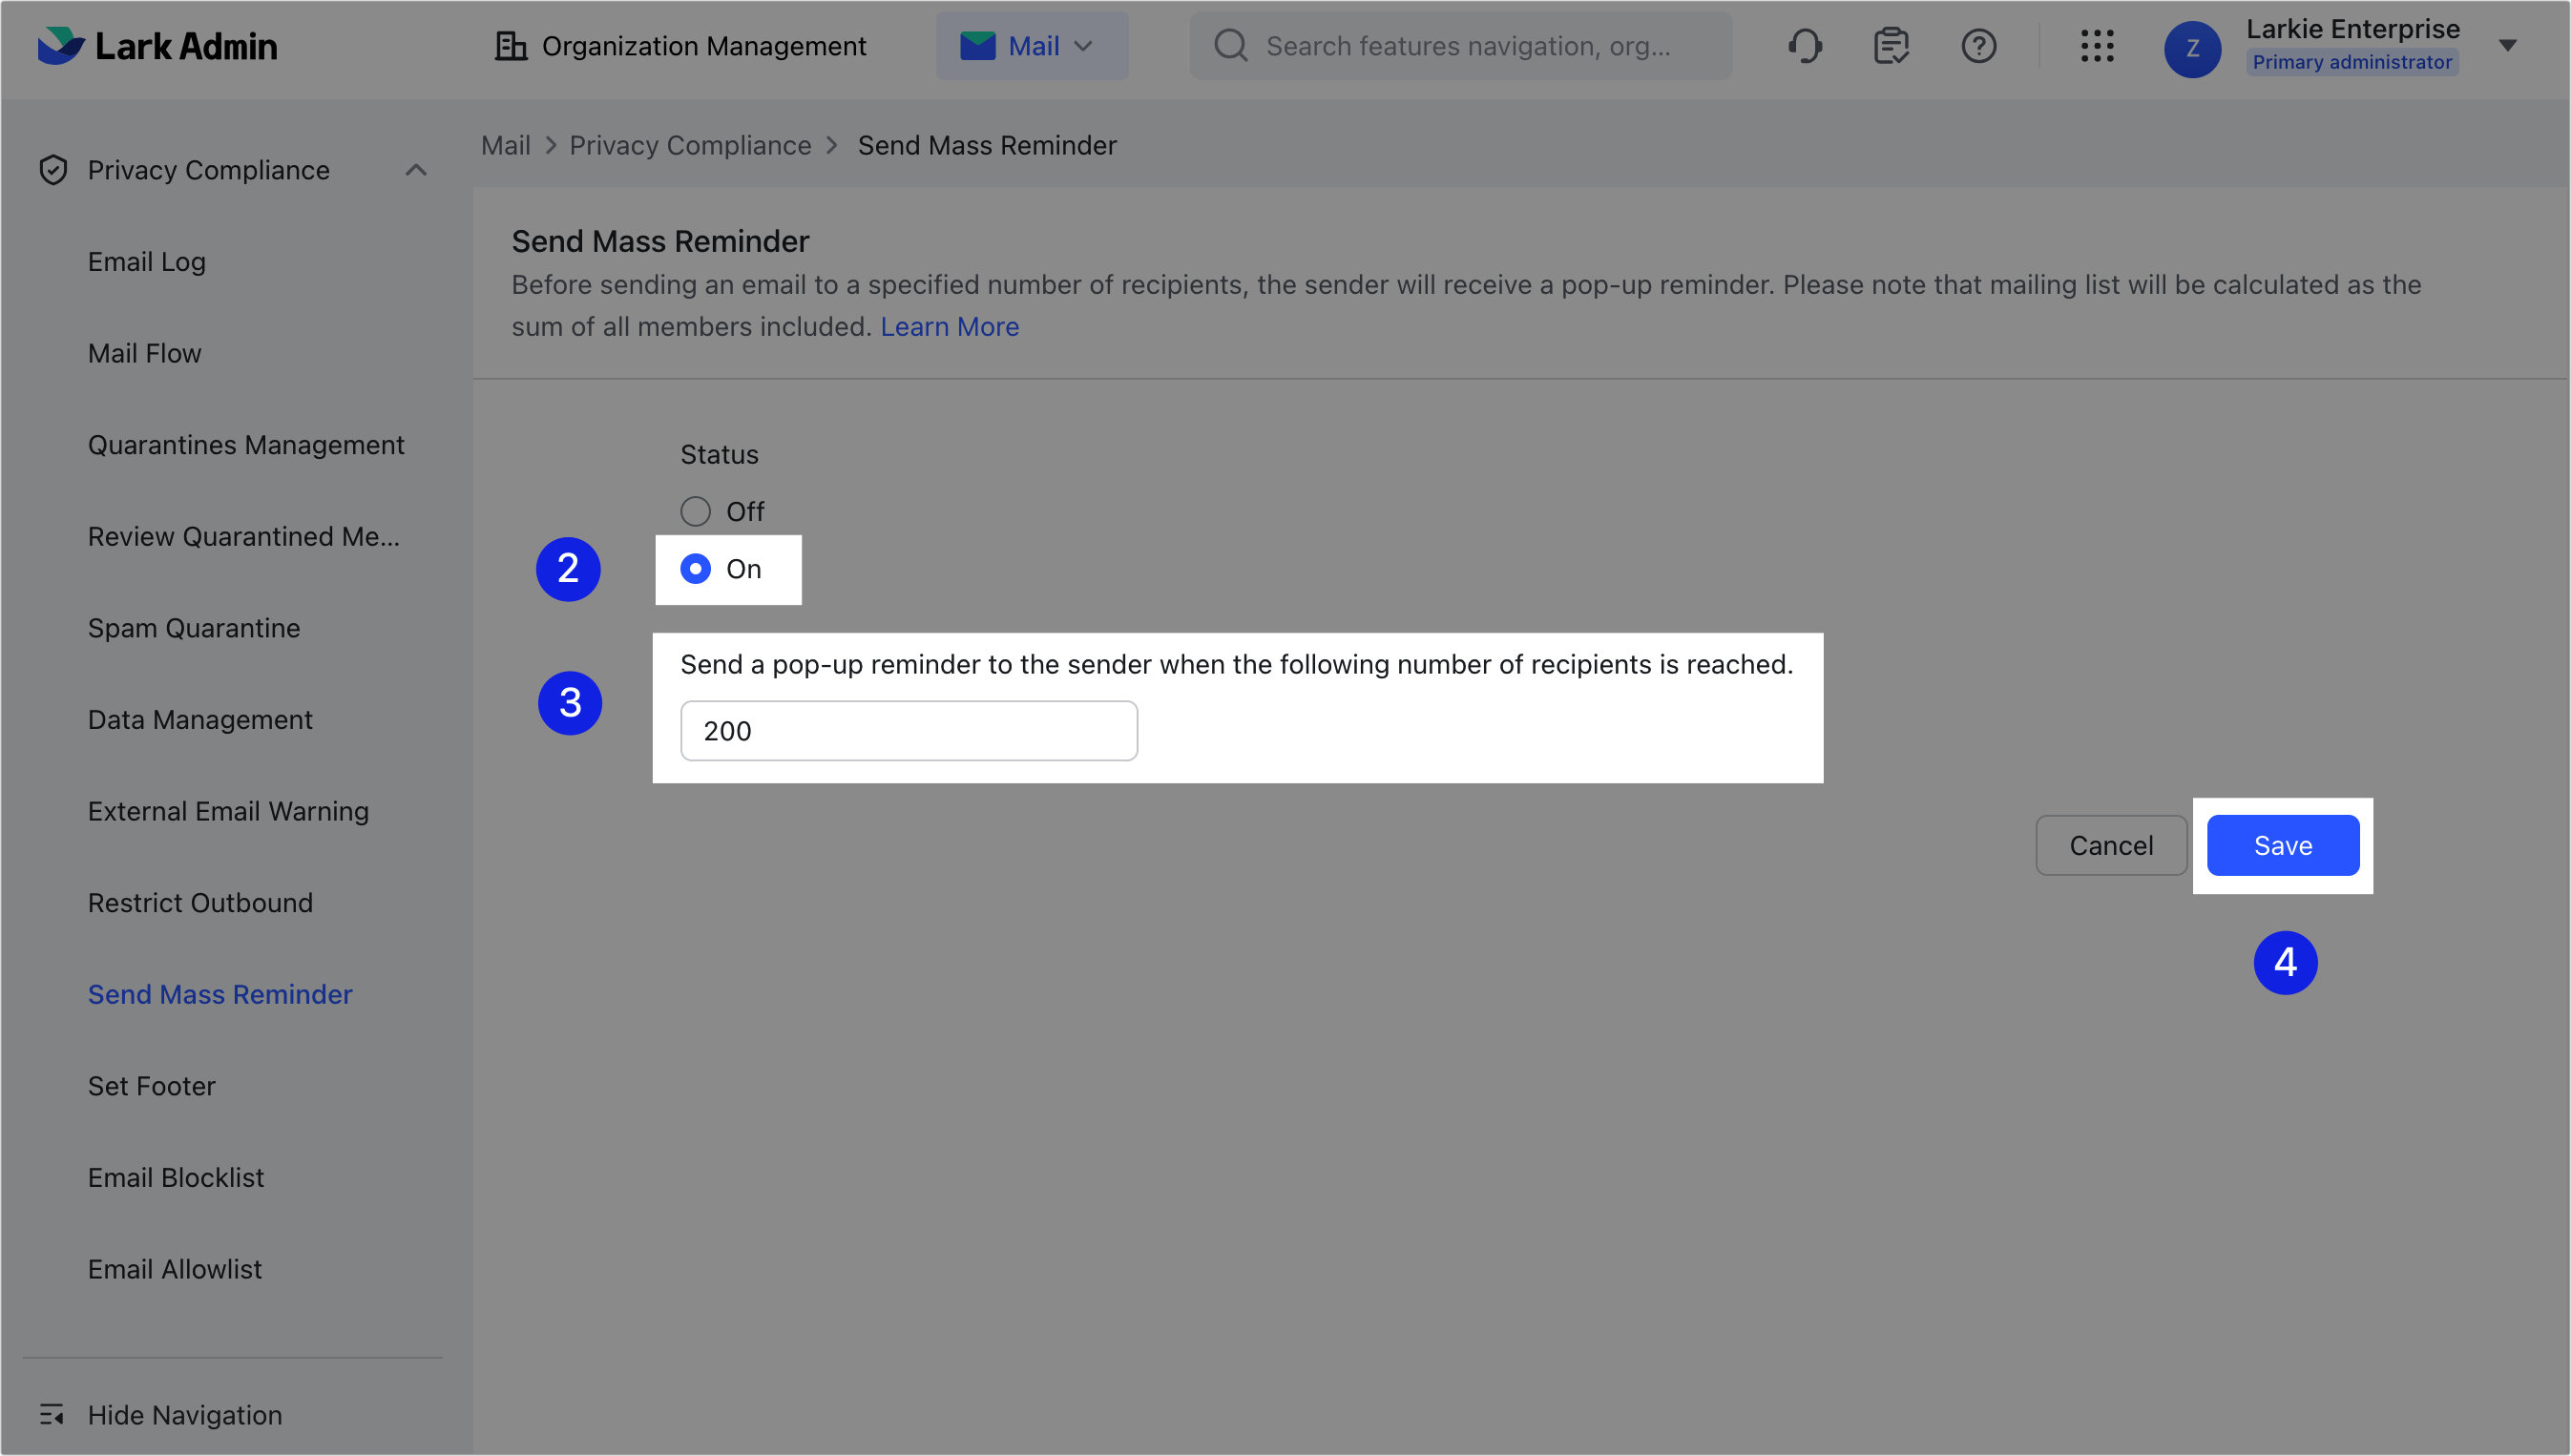Click the Privacy Compliance shield icon

point(52,169)
